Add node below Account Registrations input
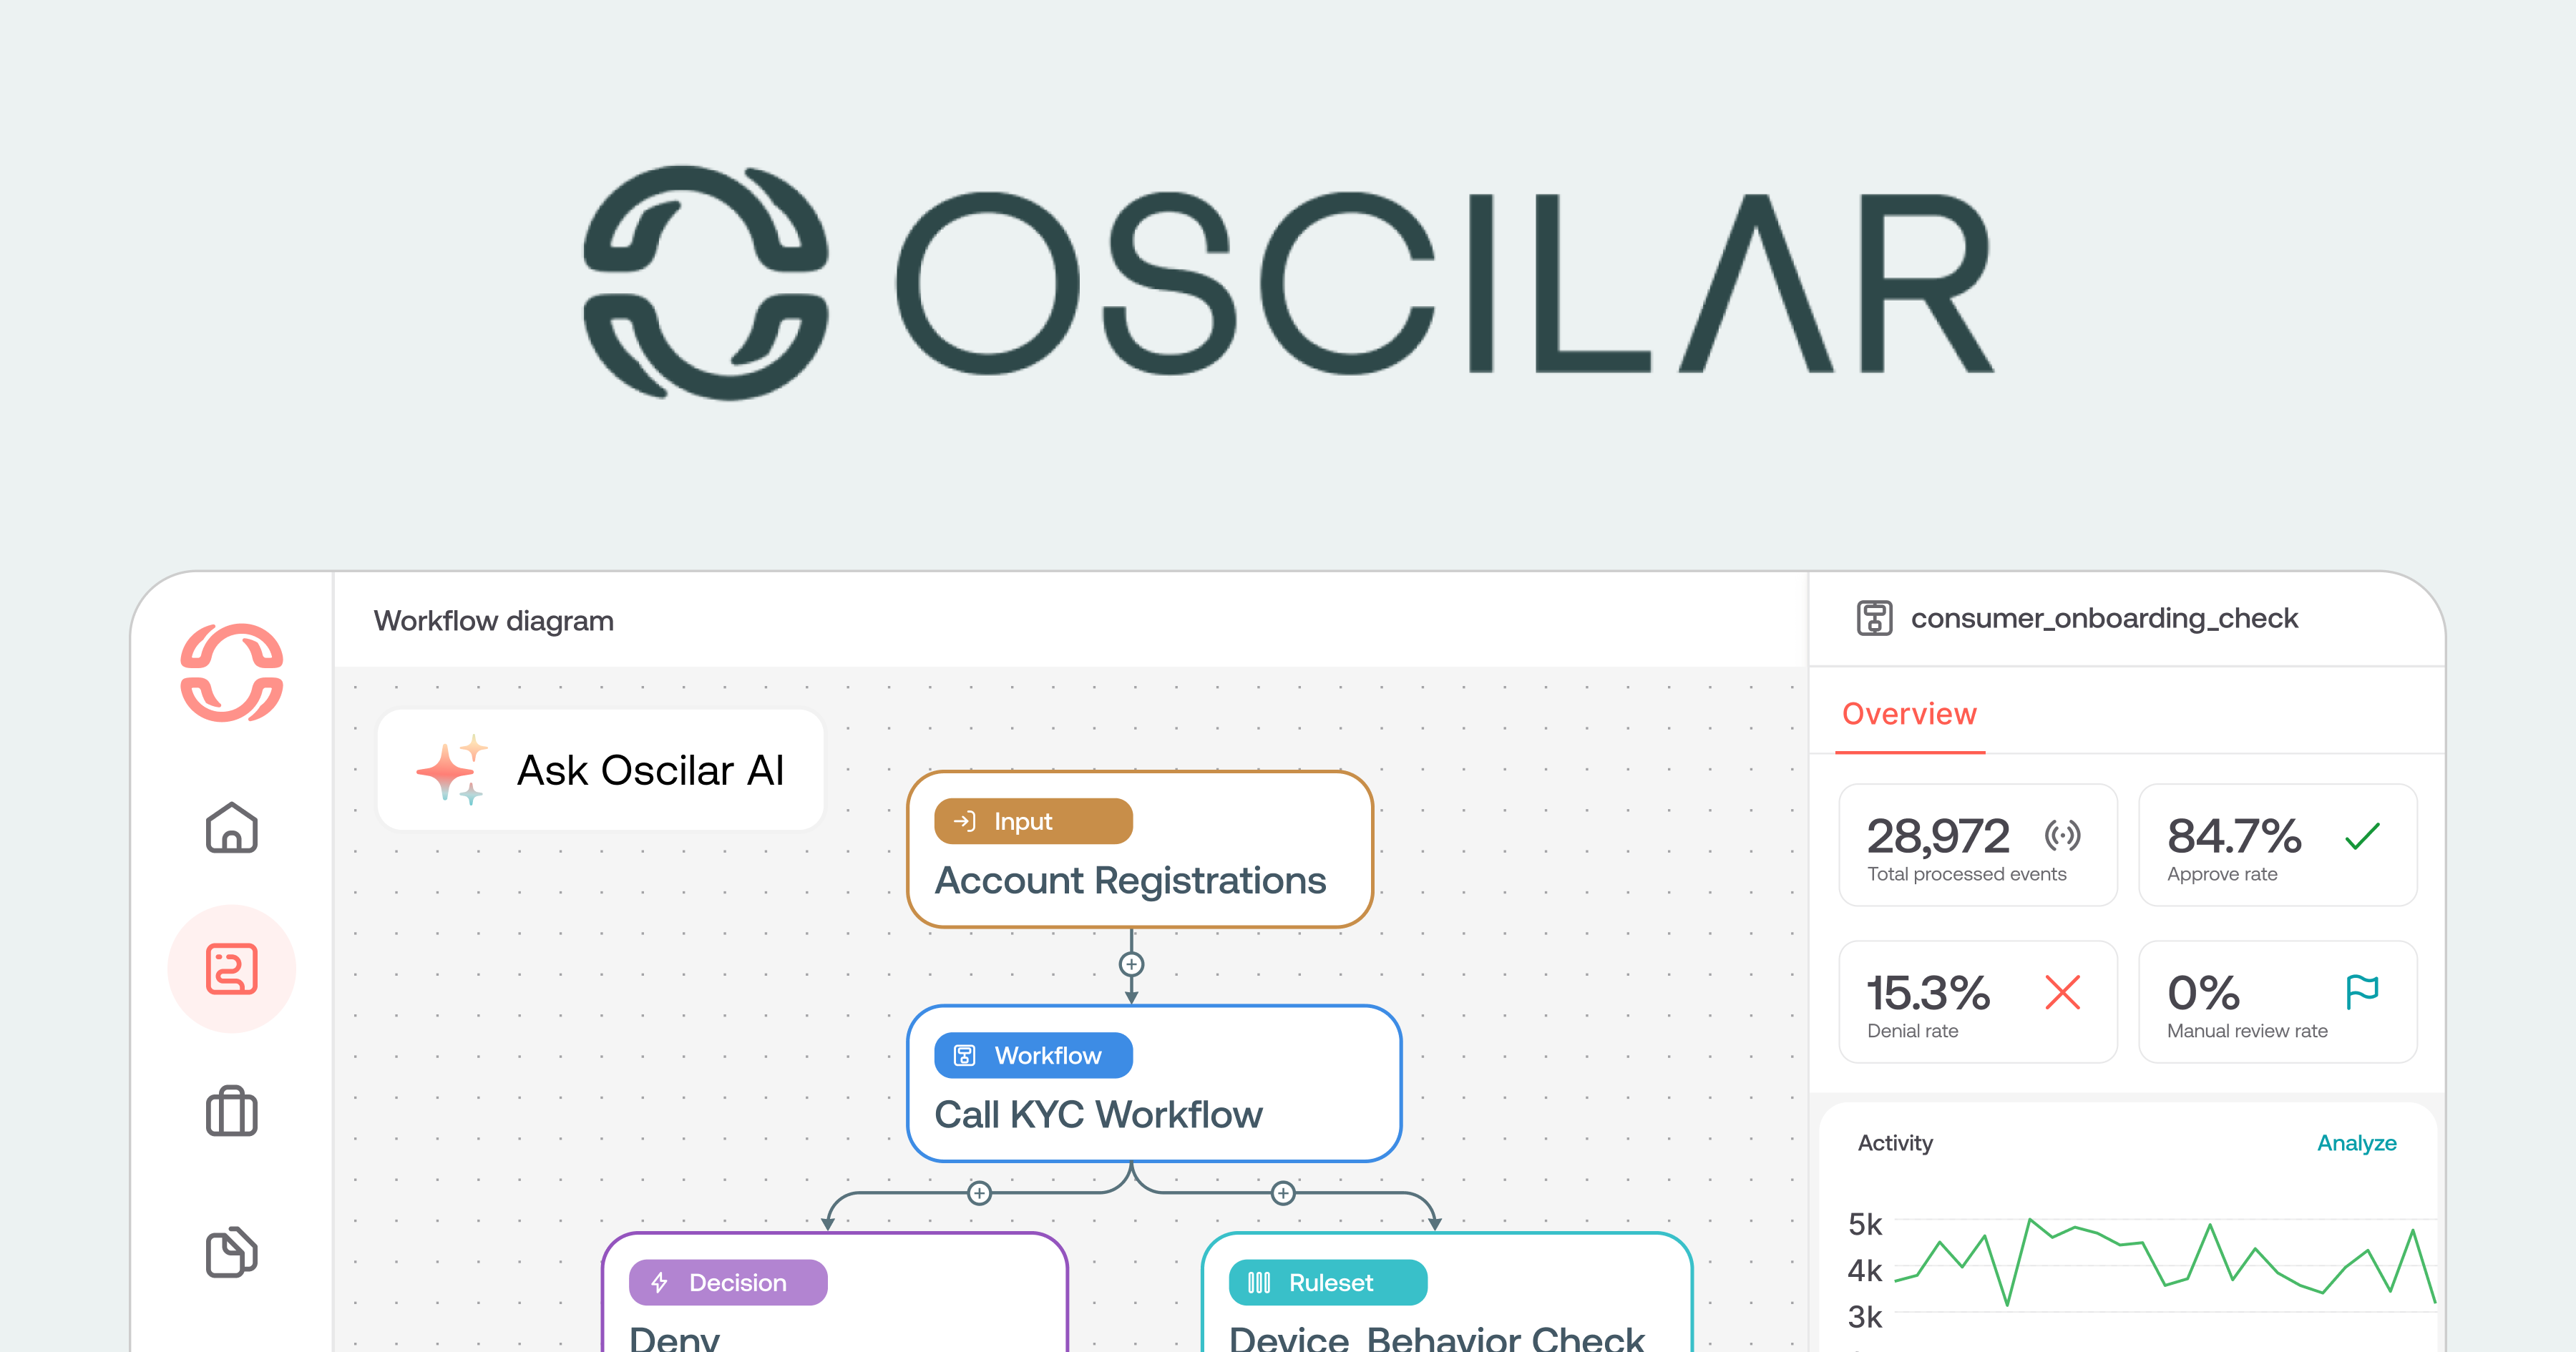The width and height of the screenshot is (2576, 1352). (x=1131, y=964)
